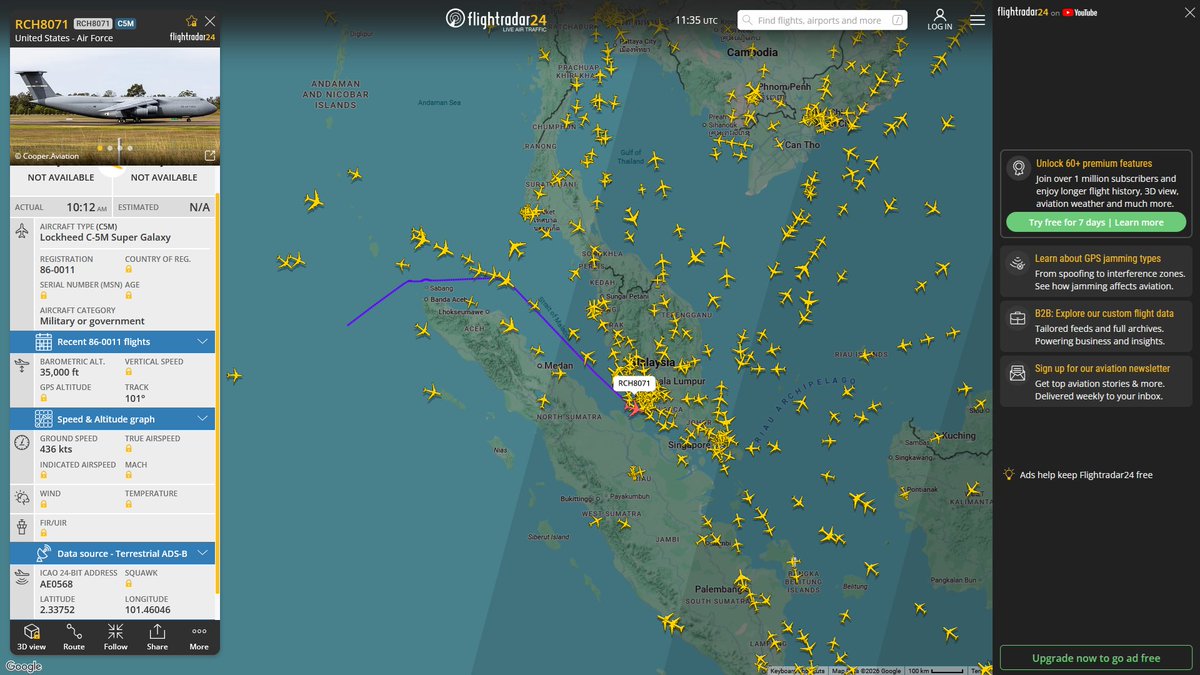
Task: Click the weather icon beside Wind
Action: 22,497
